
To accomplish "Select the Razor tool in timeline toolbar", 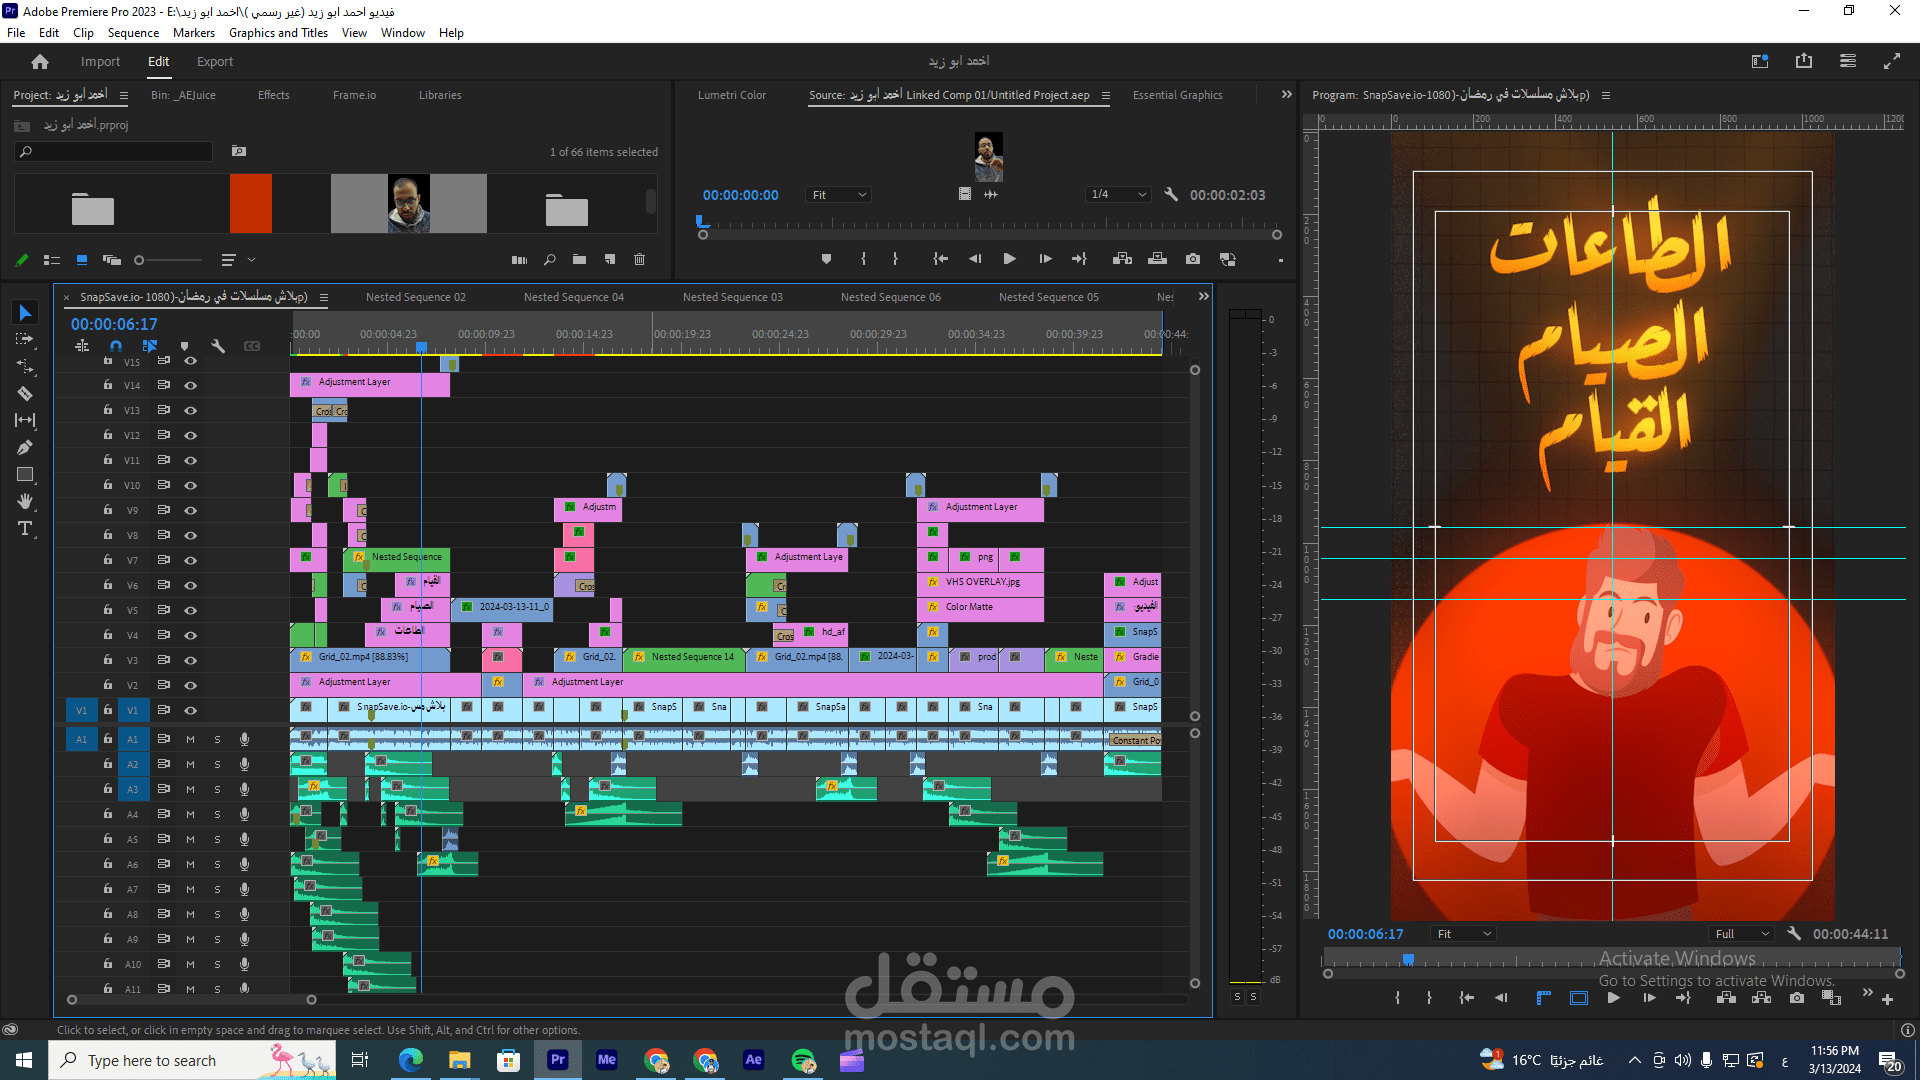I will click(25, 394).
